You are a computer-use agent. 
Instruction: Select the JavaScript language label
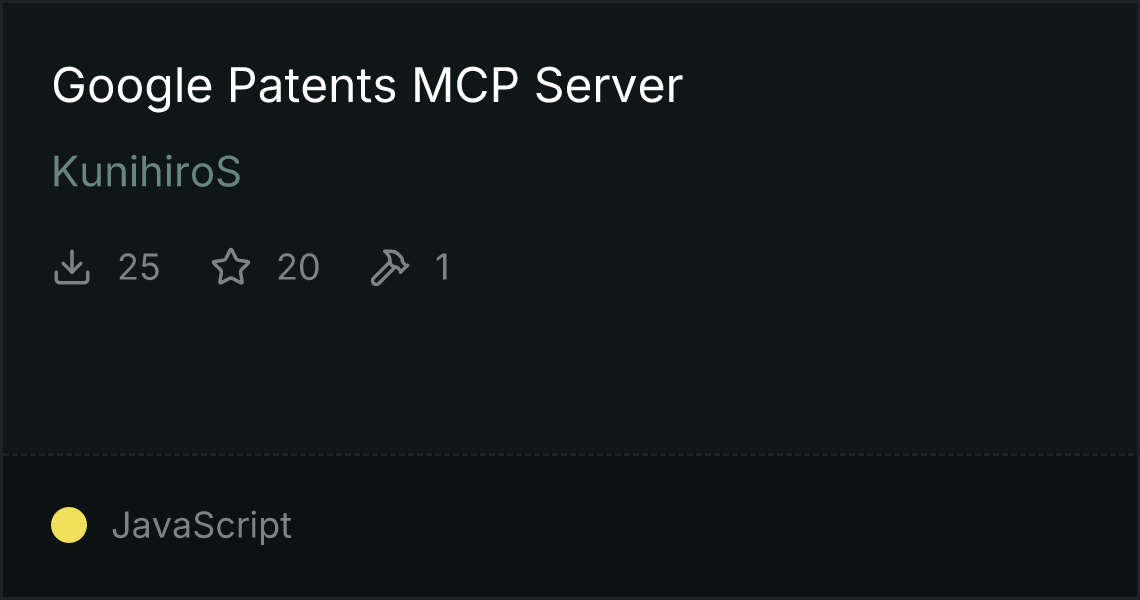(202, 526)
